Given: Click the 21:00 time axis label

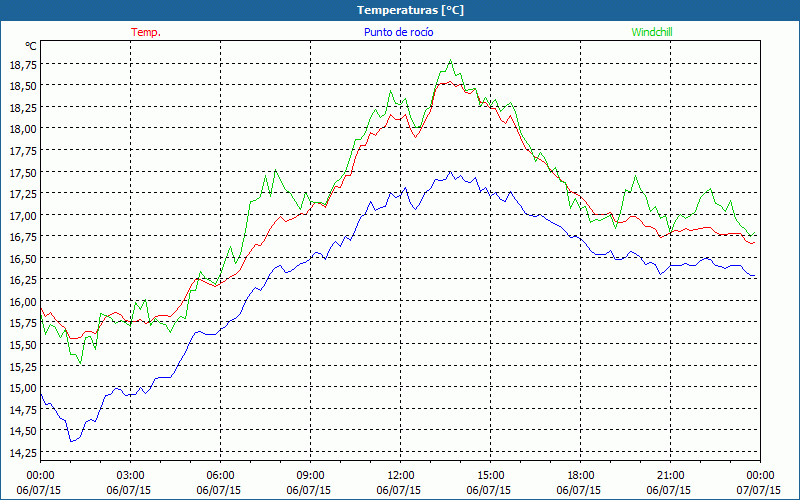Looking at the screenshot, I should point(670,476).
